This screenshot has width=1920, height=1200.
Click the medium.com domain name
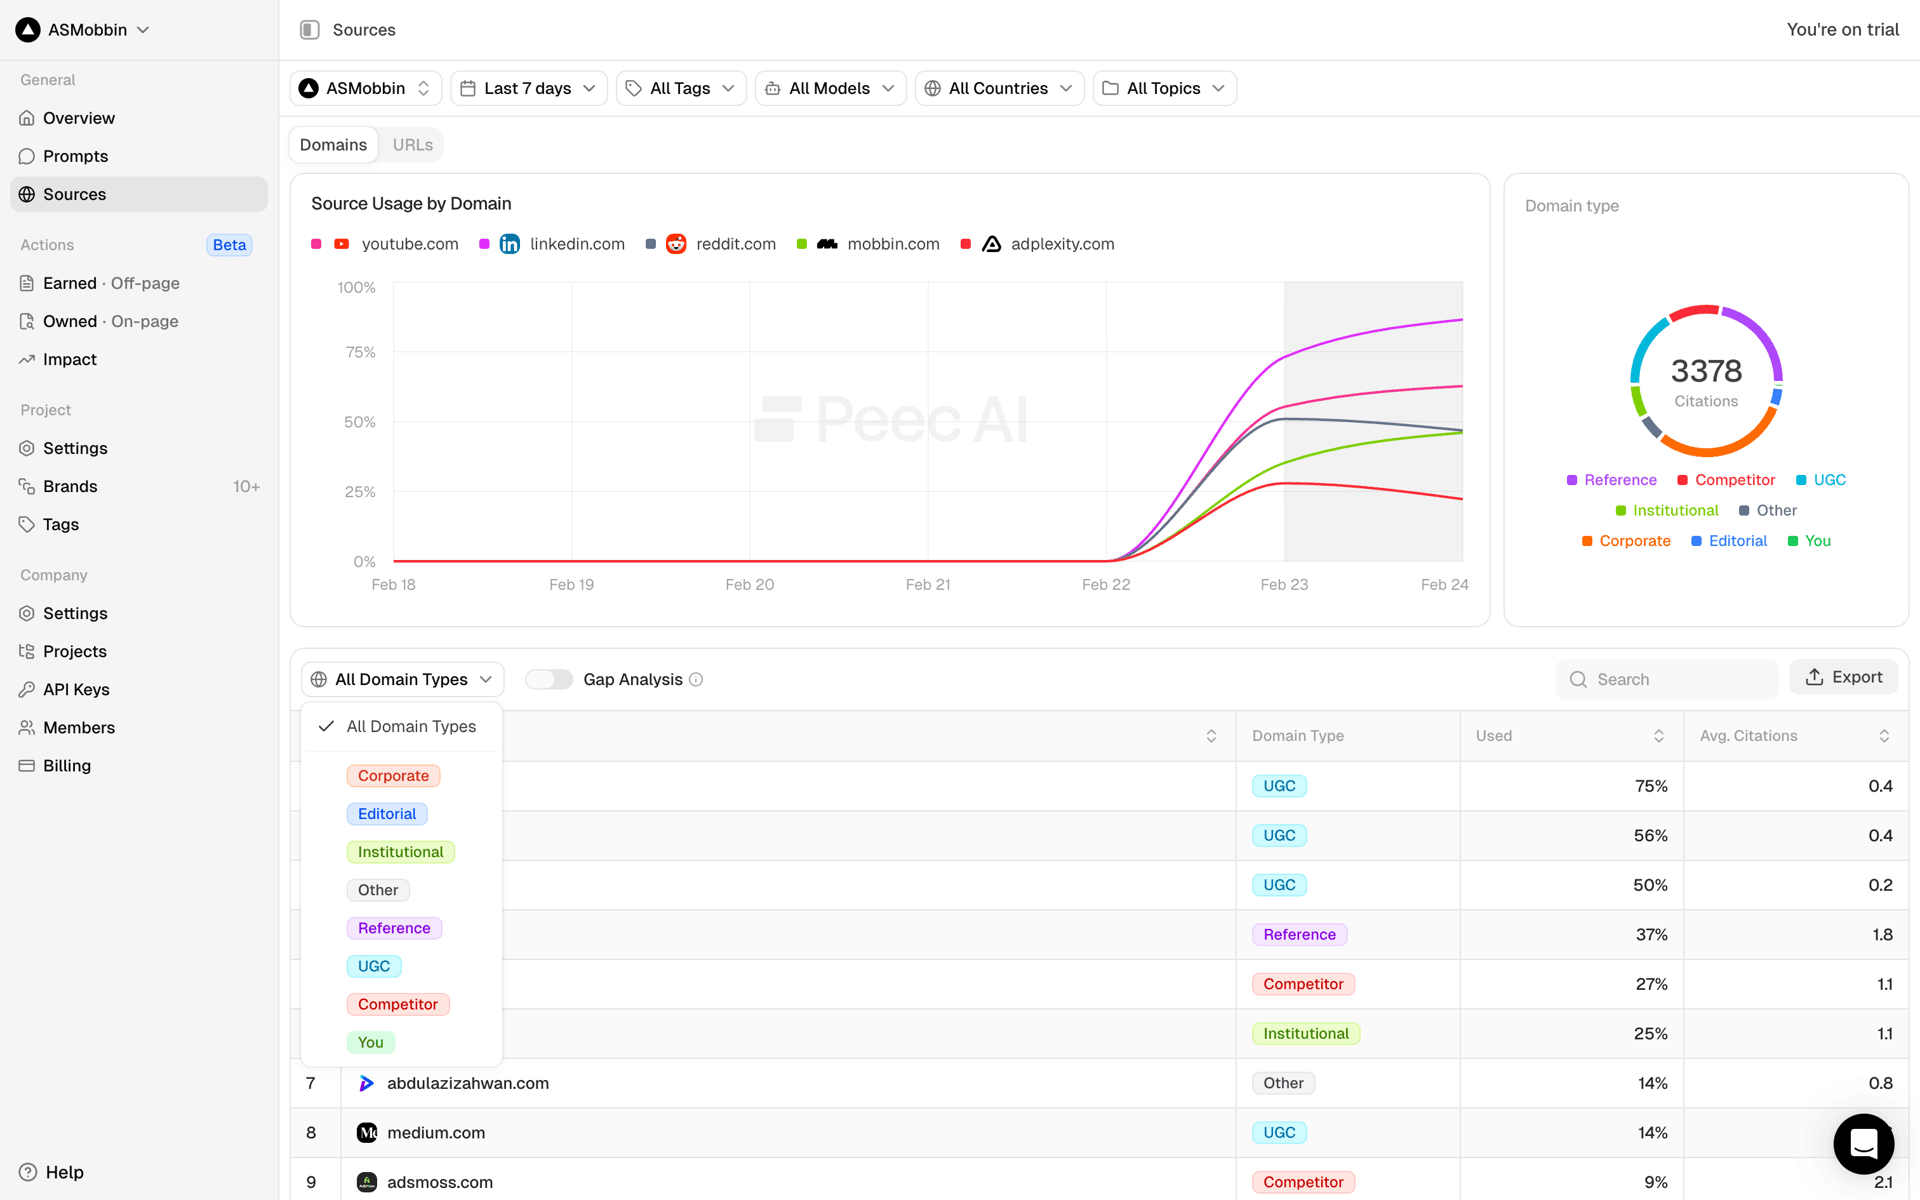[436, 1132]
